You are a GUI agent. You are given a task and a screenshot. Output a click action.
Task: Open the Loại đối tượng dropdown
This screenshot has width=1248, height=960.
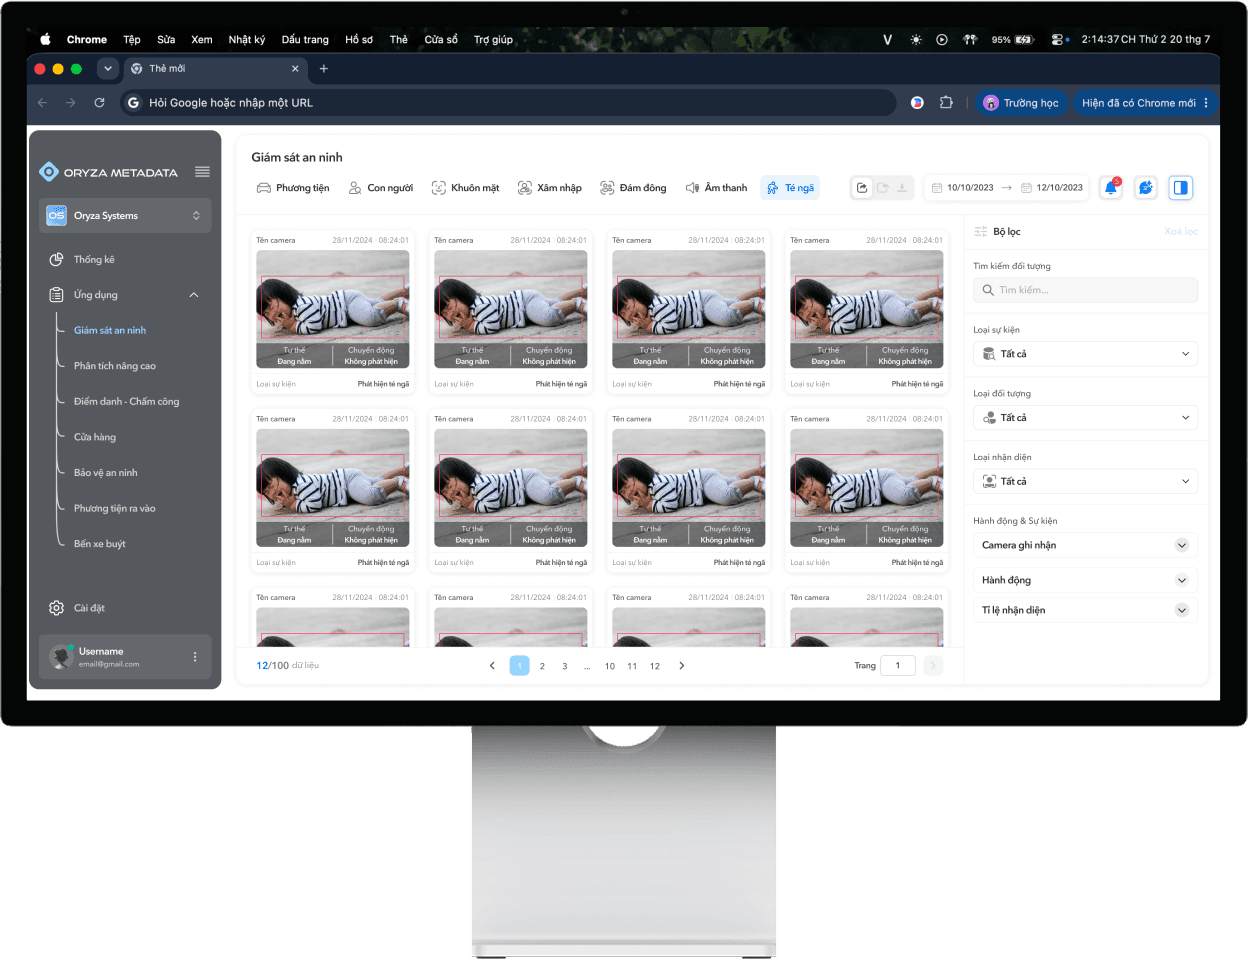1085,418
